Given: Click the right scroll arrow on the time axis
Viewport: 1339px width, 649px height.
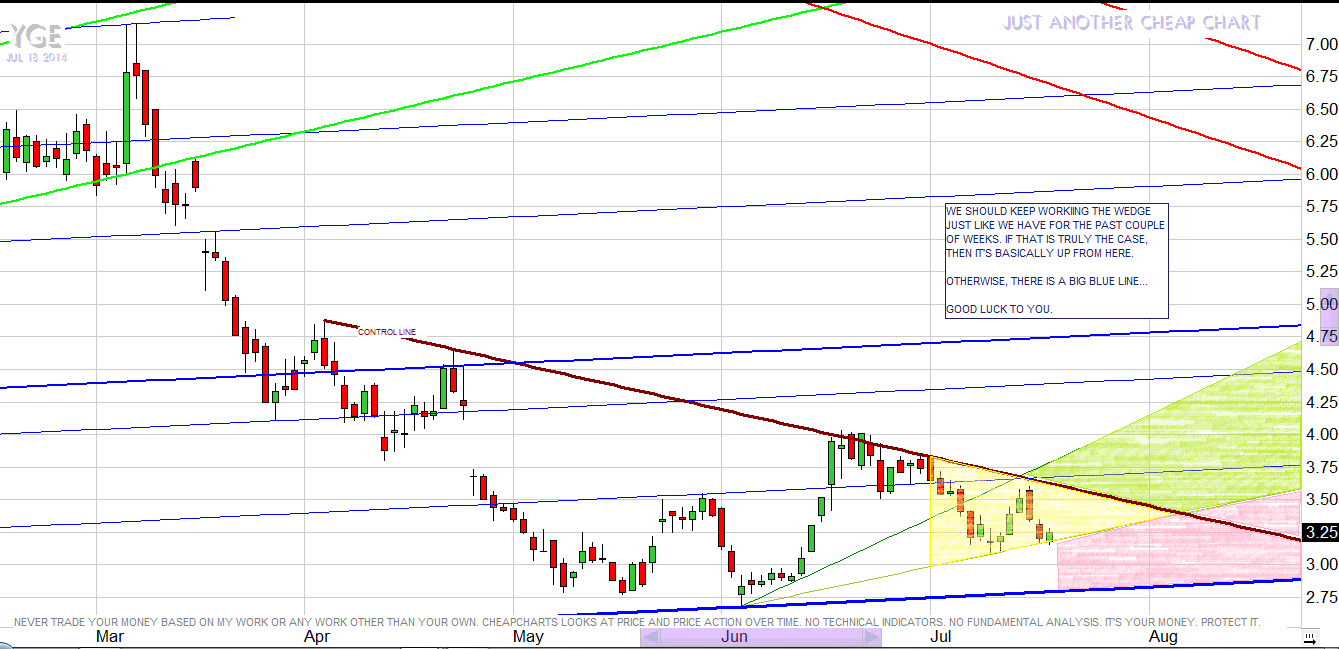Looking at the screenshot, I should coord(871,637).
